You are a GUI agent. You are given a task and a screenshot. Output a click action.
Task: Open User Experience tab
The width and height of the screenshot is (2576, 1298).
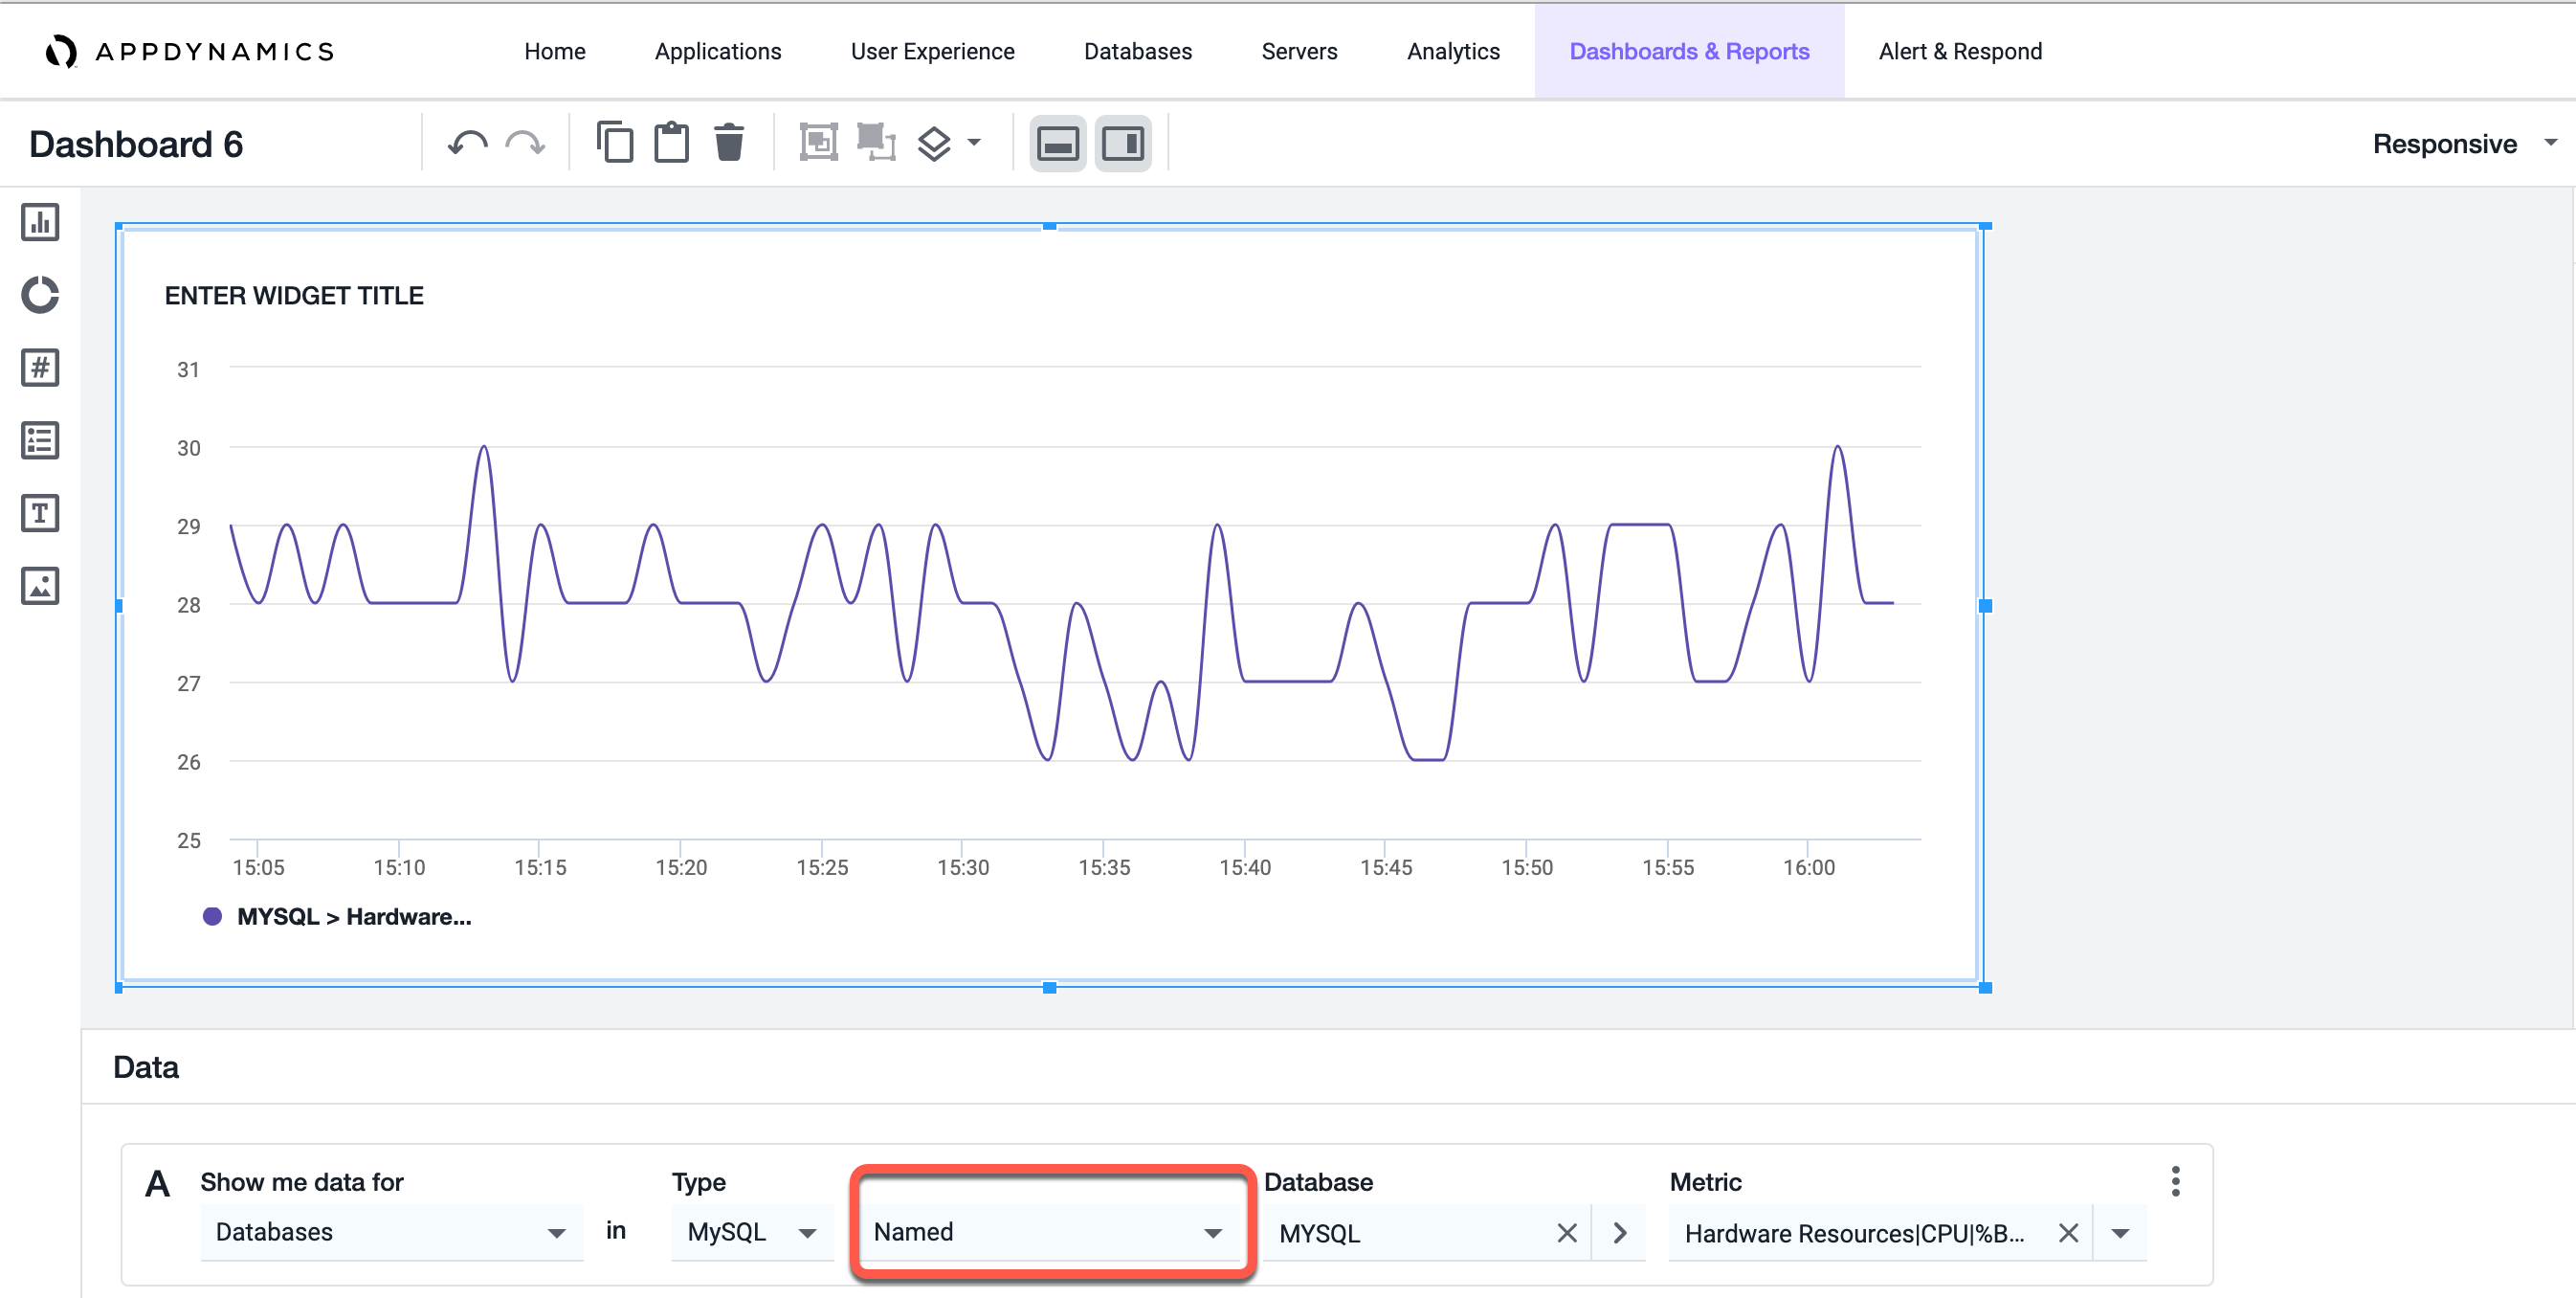coord(932,52)
